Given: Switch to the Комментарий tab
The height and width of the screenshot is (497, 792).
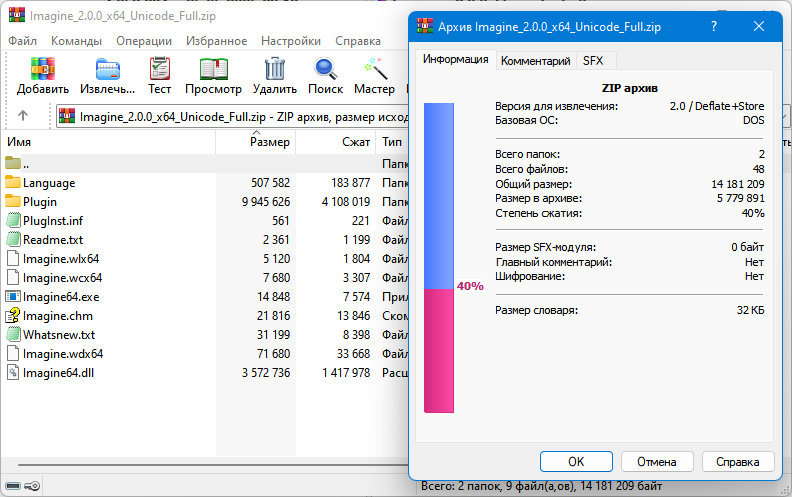Looking at the screenshot, I should pyautogui.click(x=535, y=61).
